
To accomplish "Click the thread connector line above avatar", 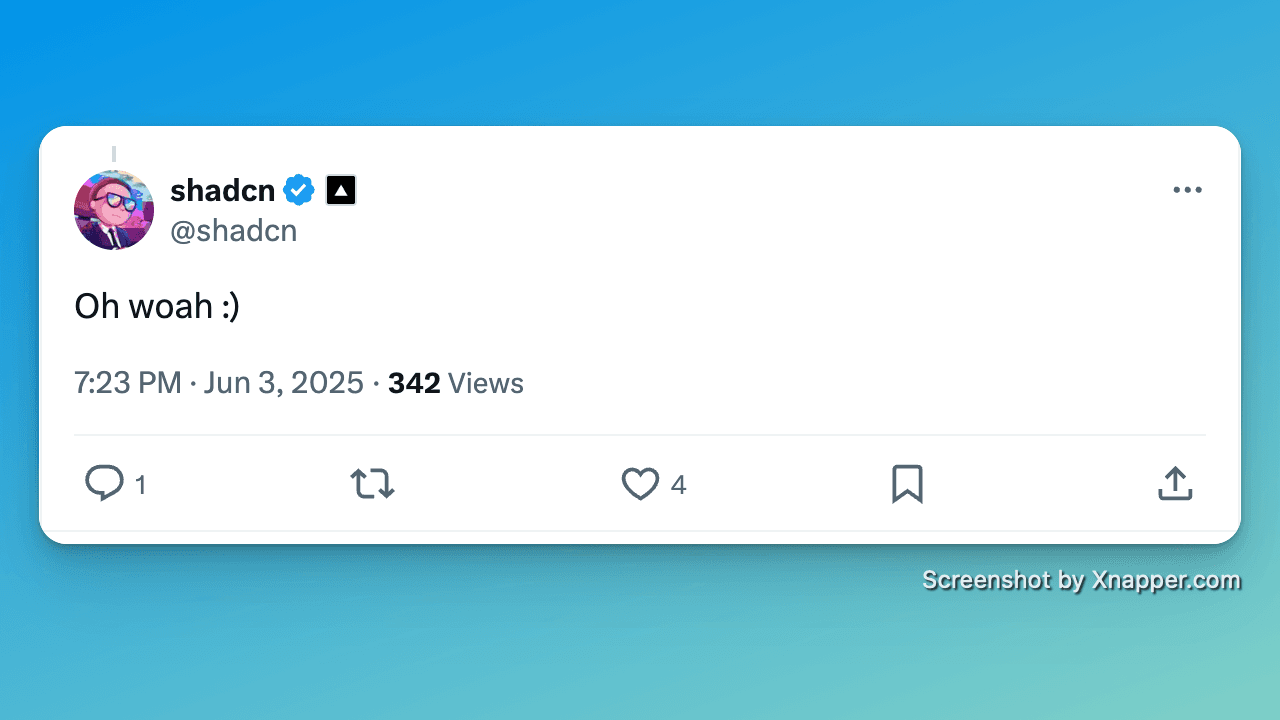I will 114,154.
